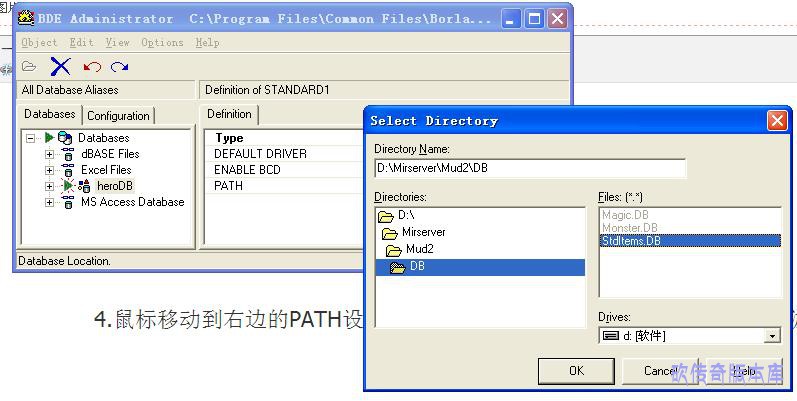Select the MS Access Database tree item
The image size is (797, 401).
click(132, 202)
